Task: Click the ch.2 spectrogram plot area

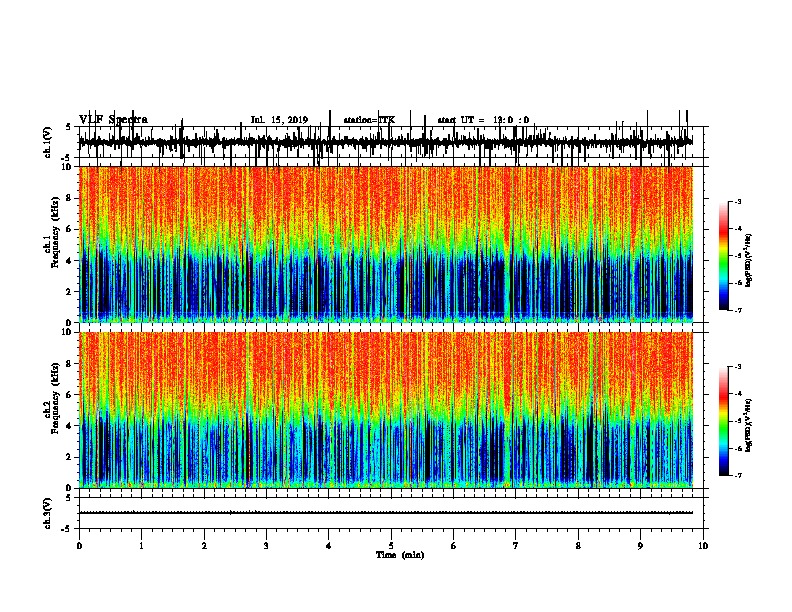Action: 386,410
